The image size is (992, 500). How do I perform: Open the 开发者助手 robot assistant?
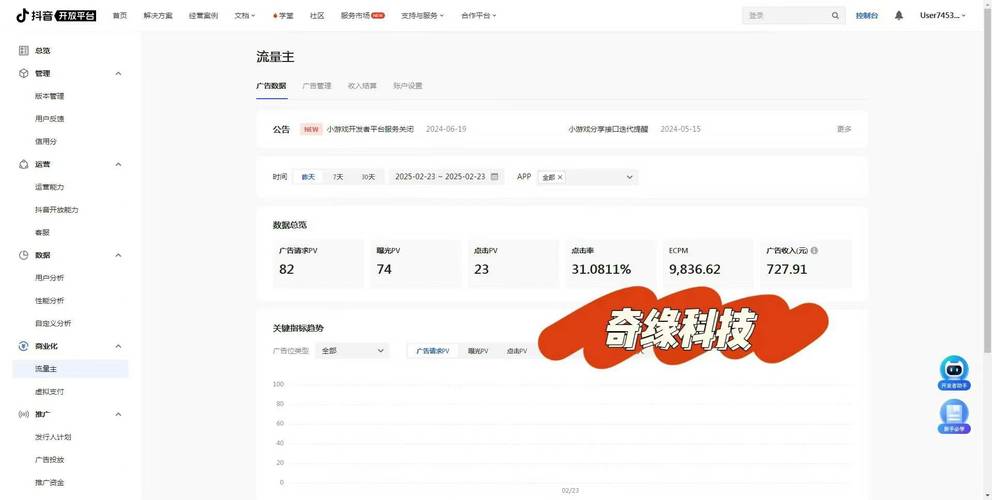(x=954, y=373)
